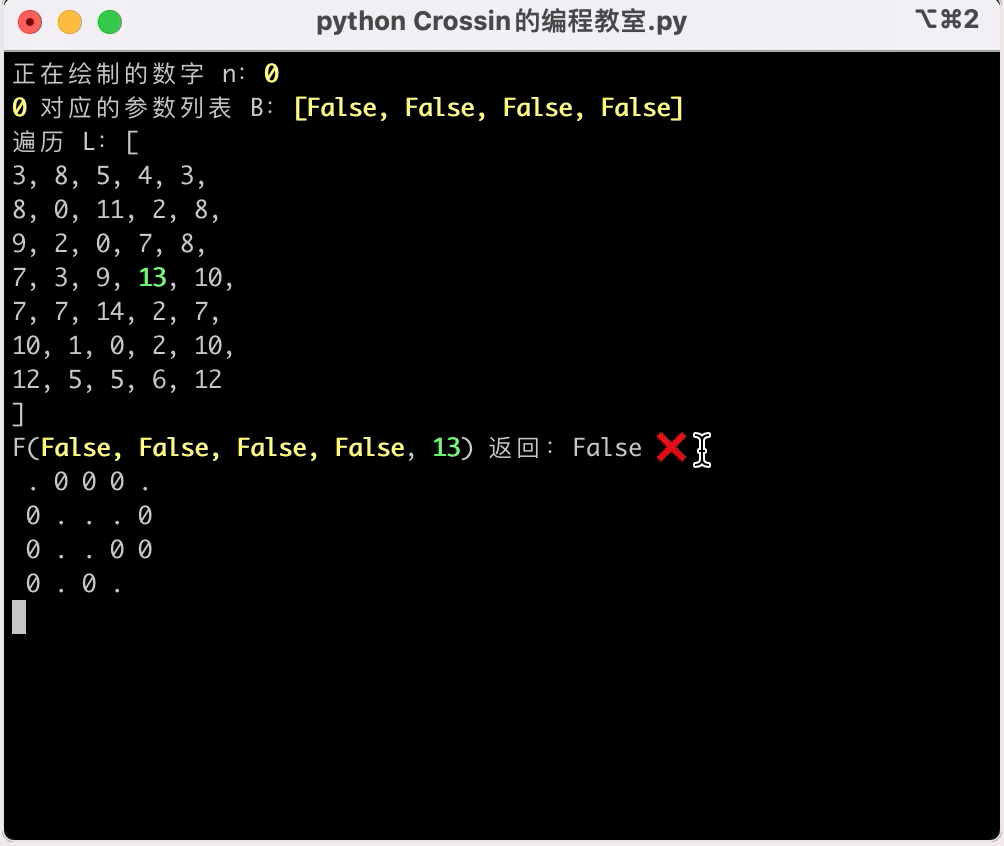This screenshot has height=846, width=1004.
Task: Close the terminal window with the red button
Action: pos(30,22)
